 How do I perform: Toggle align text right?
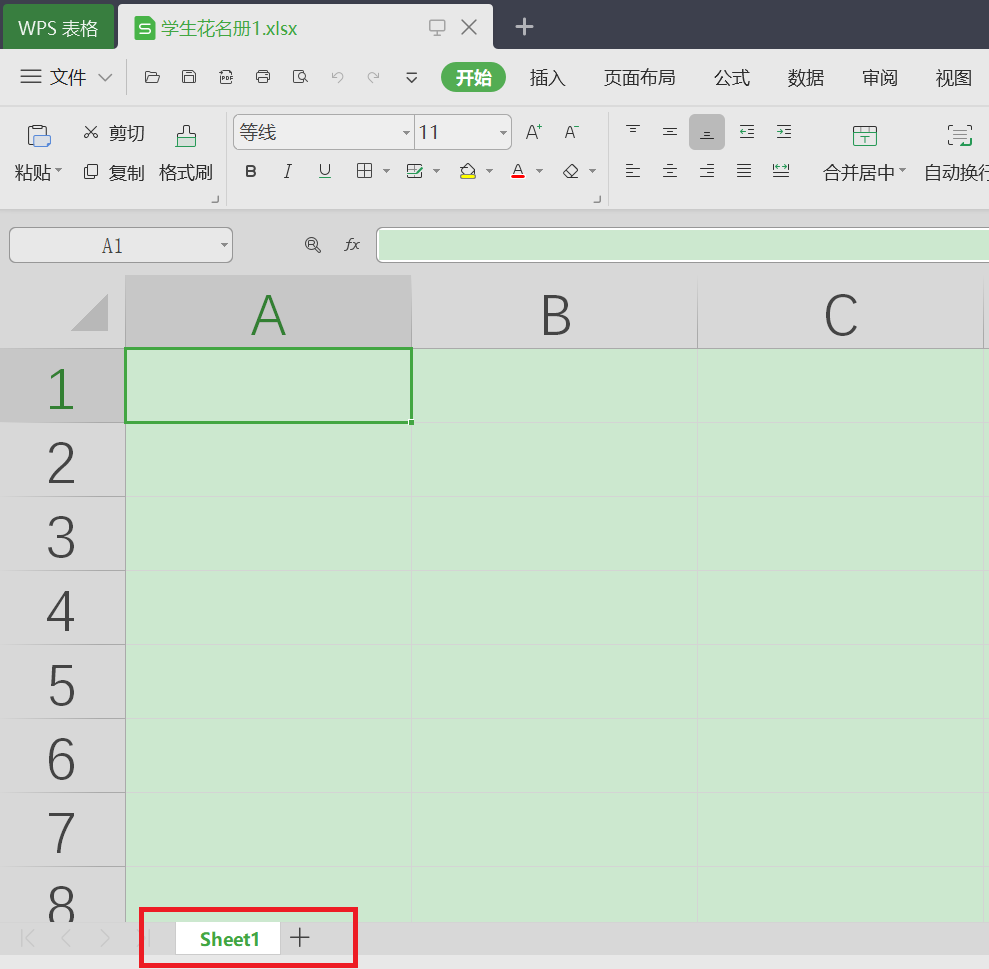pos(707,170)
